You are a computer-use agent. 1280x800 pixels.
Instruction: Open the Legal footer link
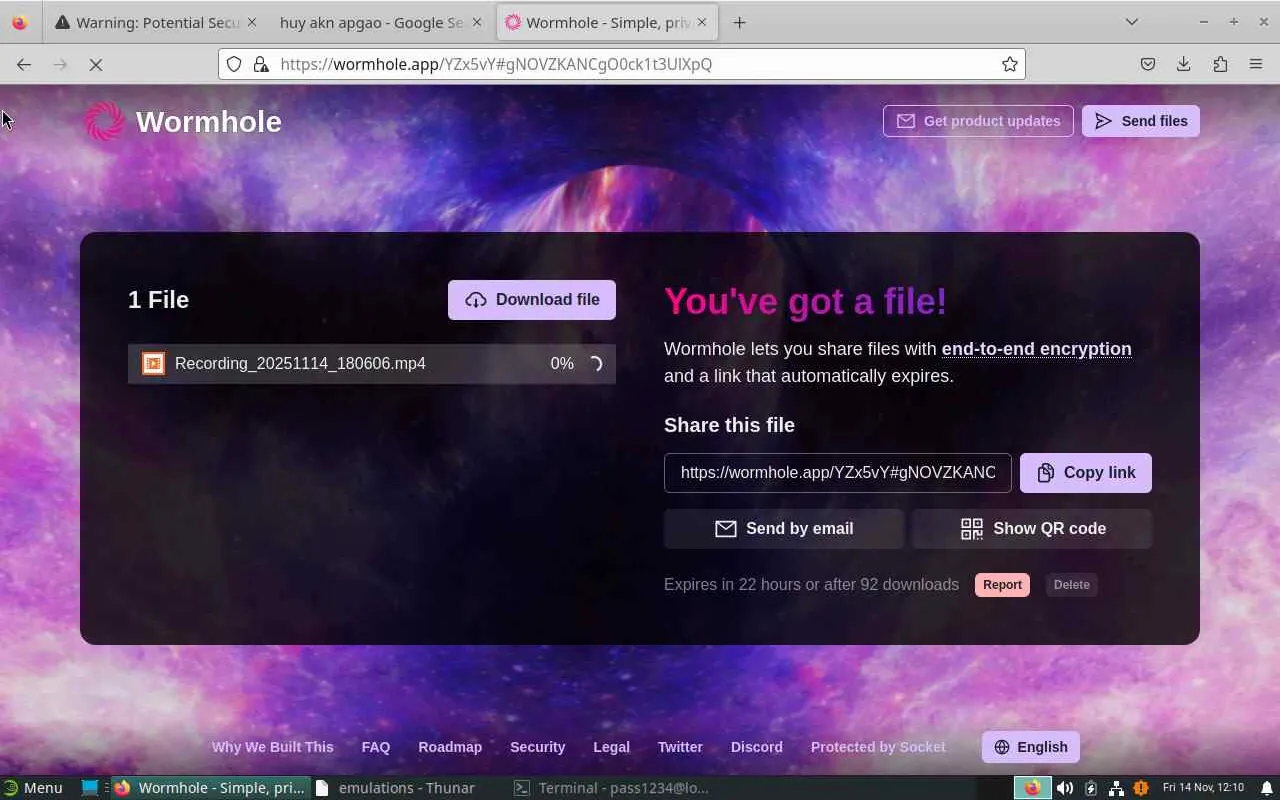click(x=611, y=747)
